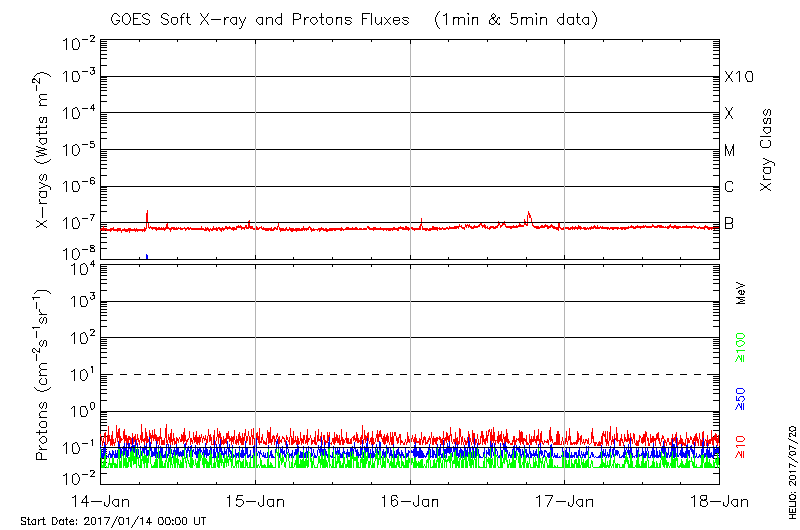Click the HELIO 2017/07/20 vertical stamp
800x530 pixels.
791,464
